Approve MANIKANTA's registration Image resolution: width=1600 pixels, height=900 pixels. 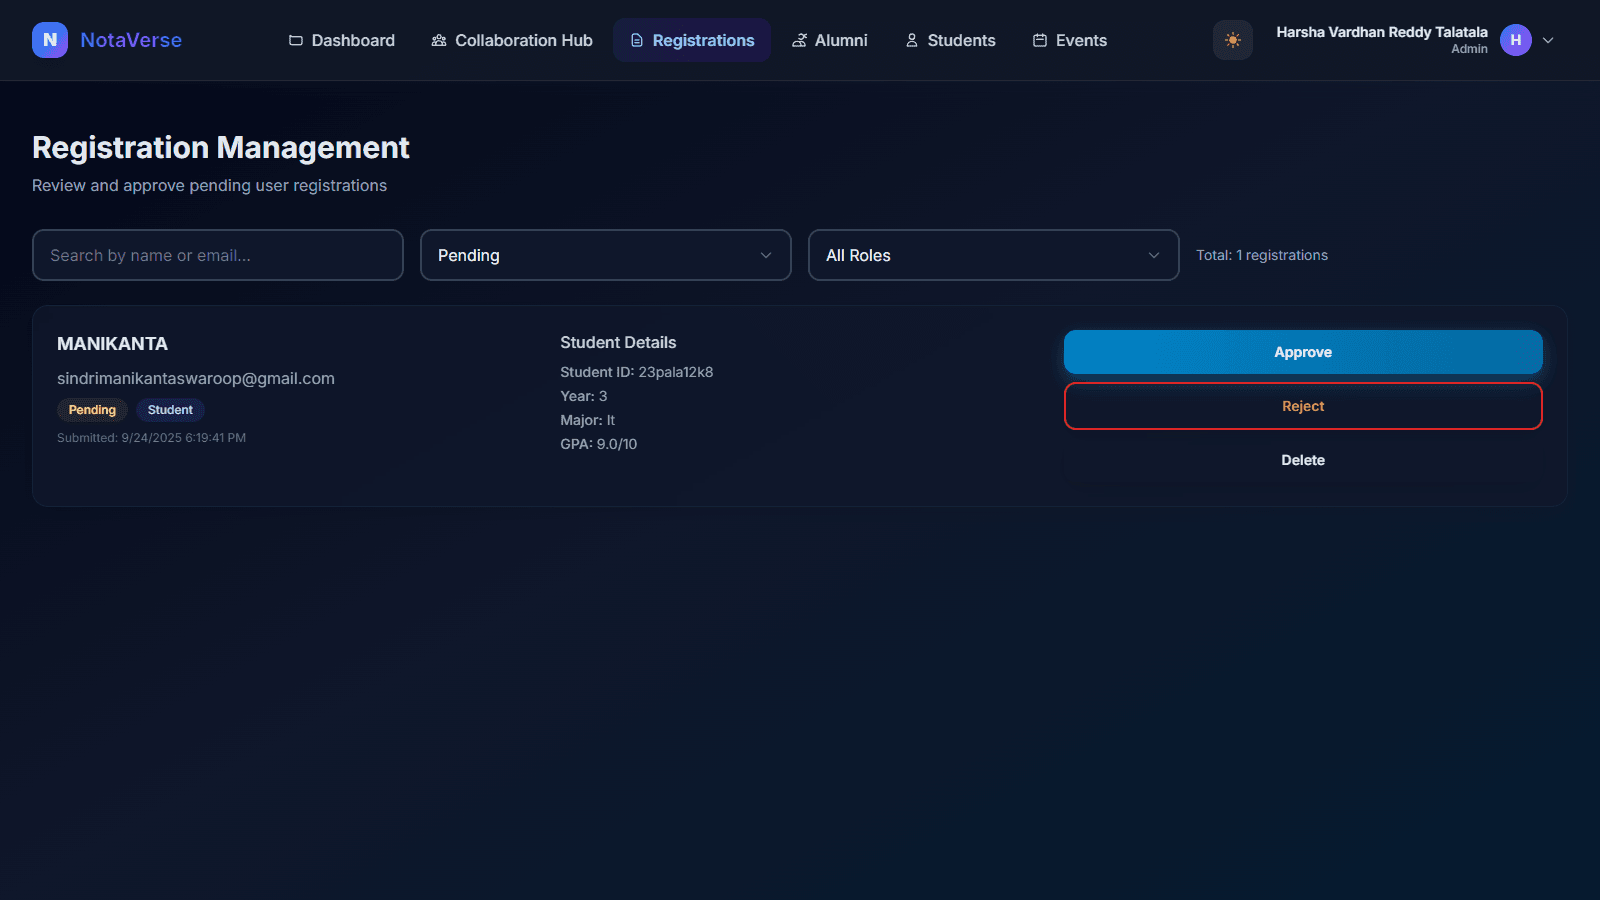tap(1303, 352)
